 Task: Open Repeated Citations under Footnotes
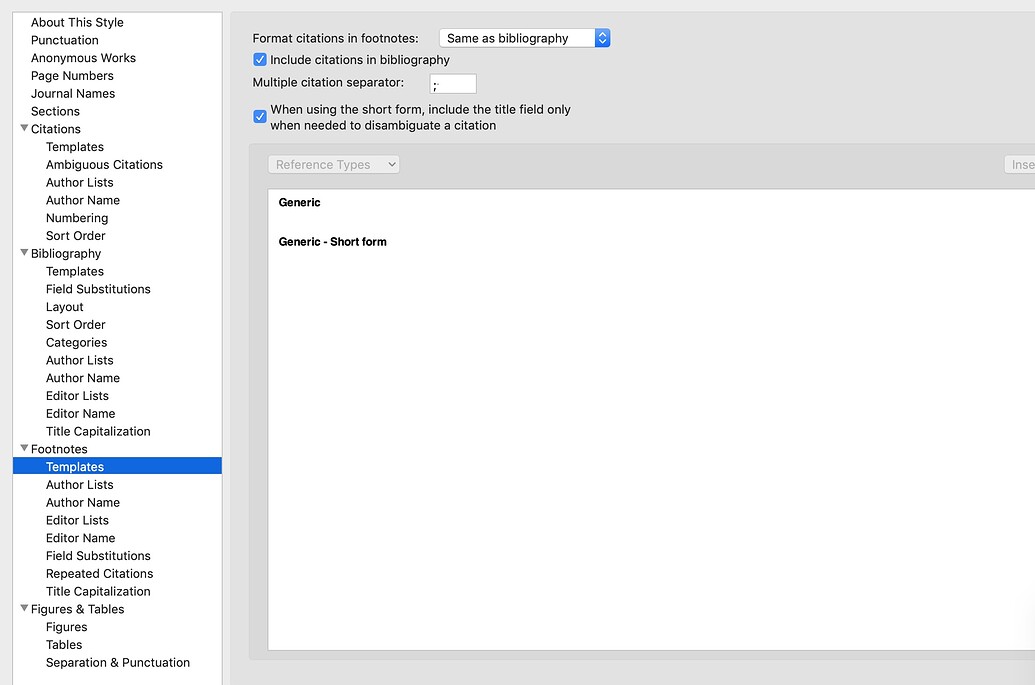[x=99, y=573]
